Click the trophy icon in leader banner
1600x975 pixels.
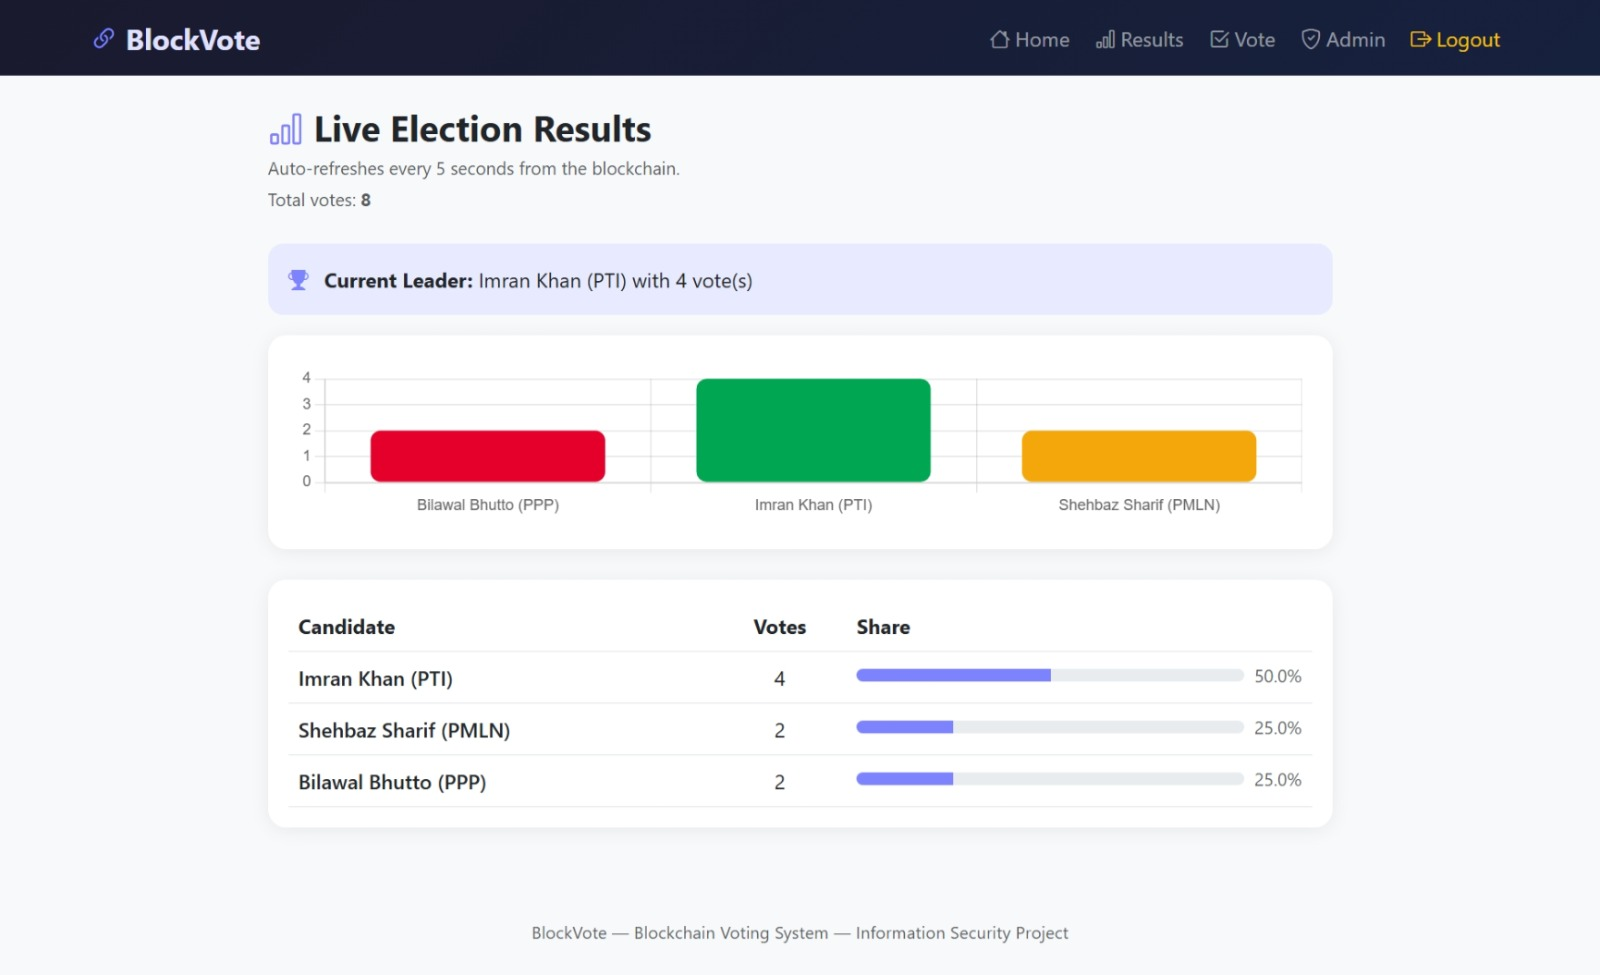click(x=298, y=280)
